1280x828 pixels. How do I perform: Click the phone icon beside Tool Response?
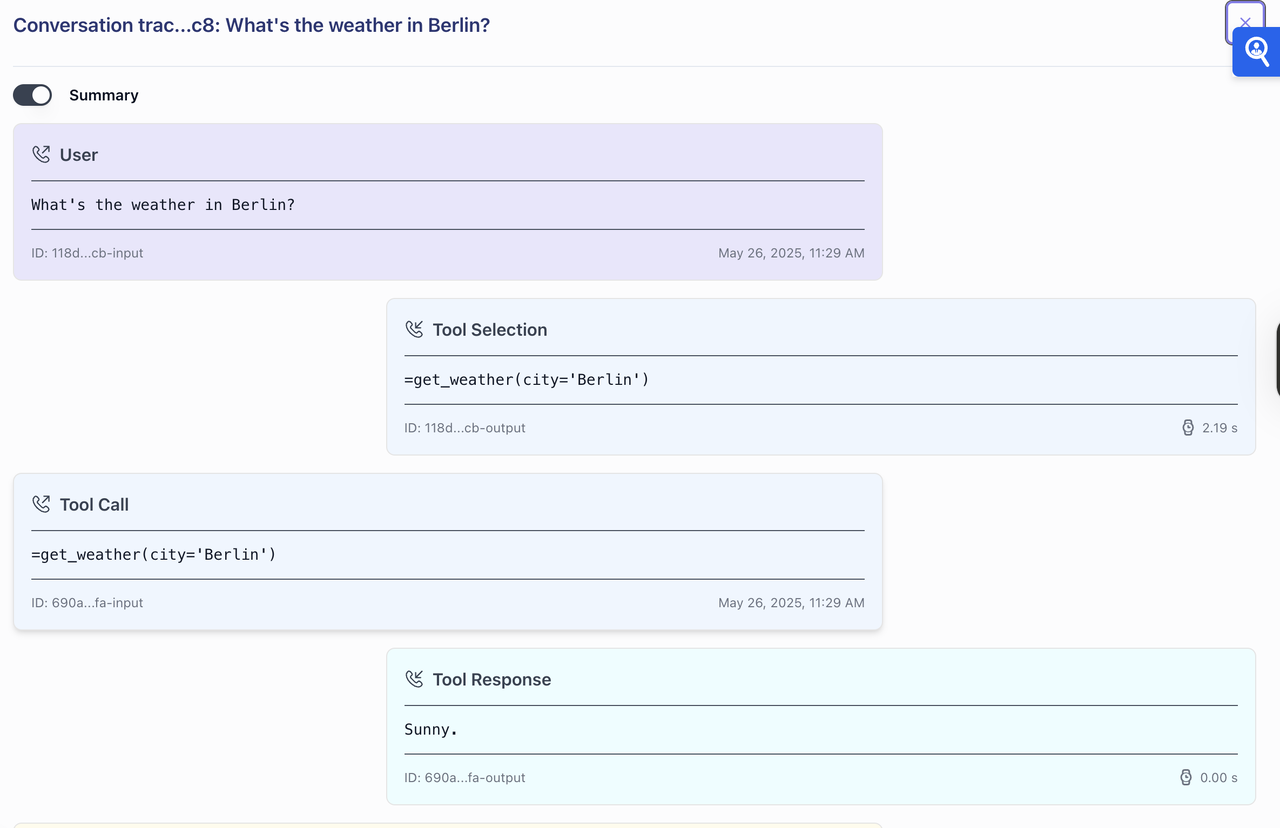point(414,680)
